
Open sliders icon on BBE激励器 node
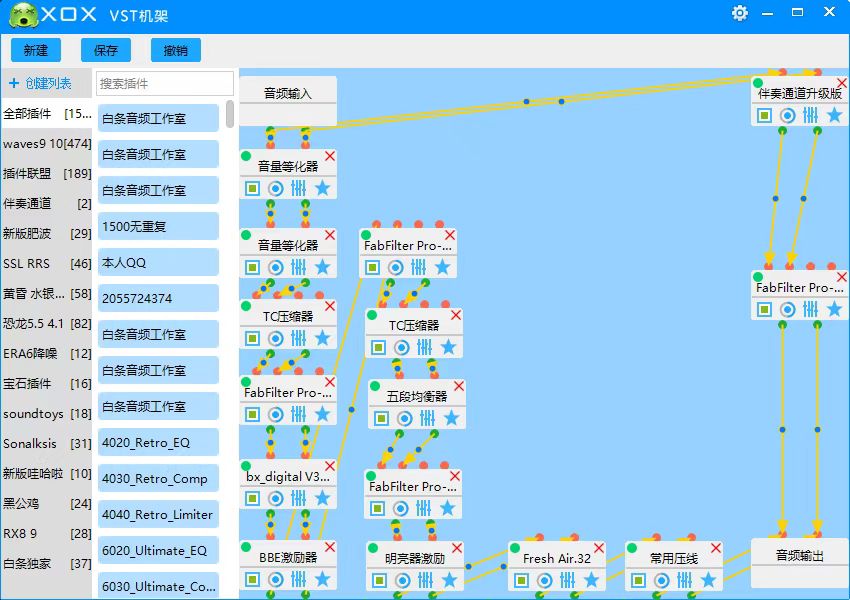299,579
